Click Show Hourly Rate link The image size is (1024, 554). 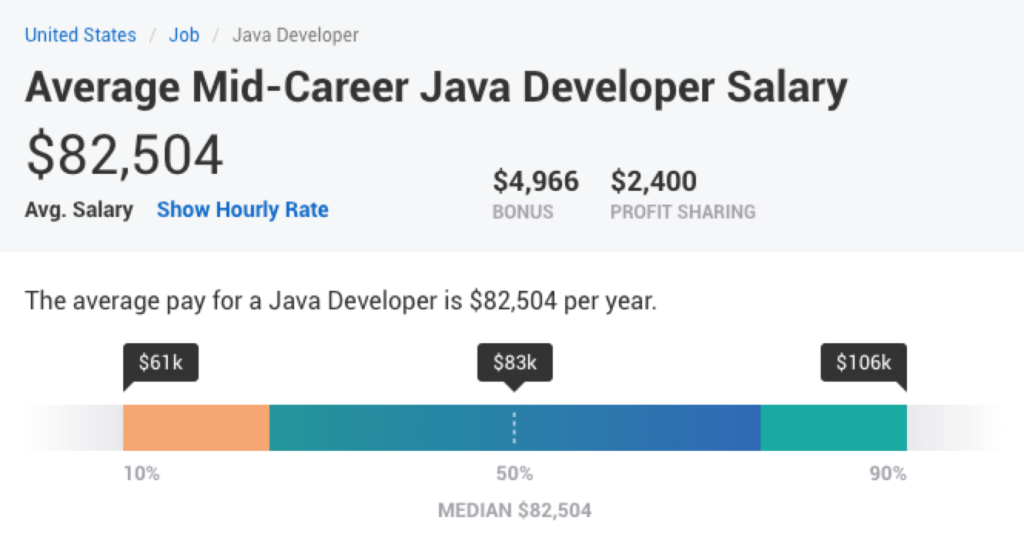[x=242, y=210]
